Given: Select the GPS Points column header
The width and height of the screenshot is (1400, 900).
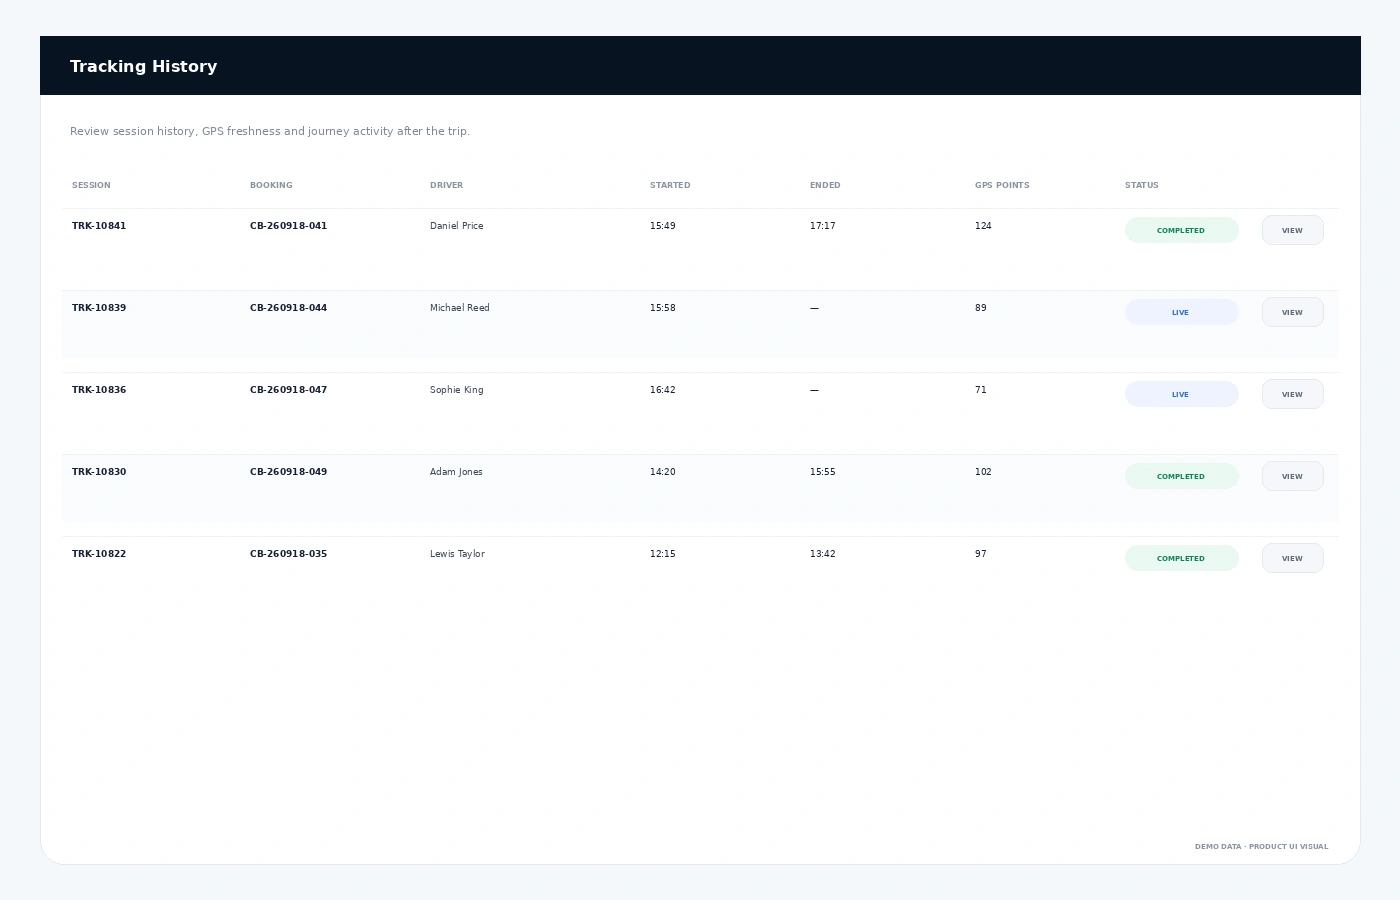Looking at the screenshot, I should pos(1002,185).
